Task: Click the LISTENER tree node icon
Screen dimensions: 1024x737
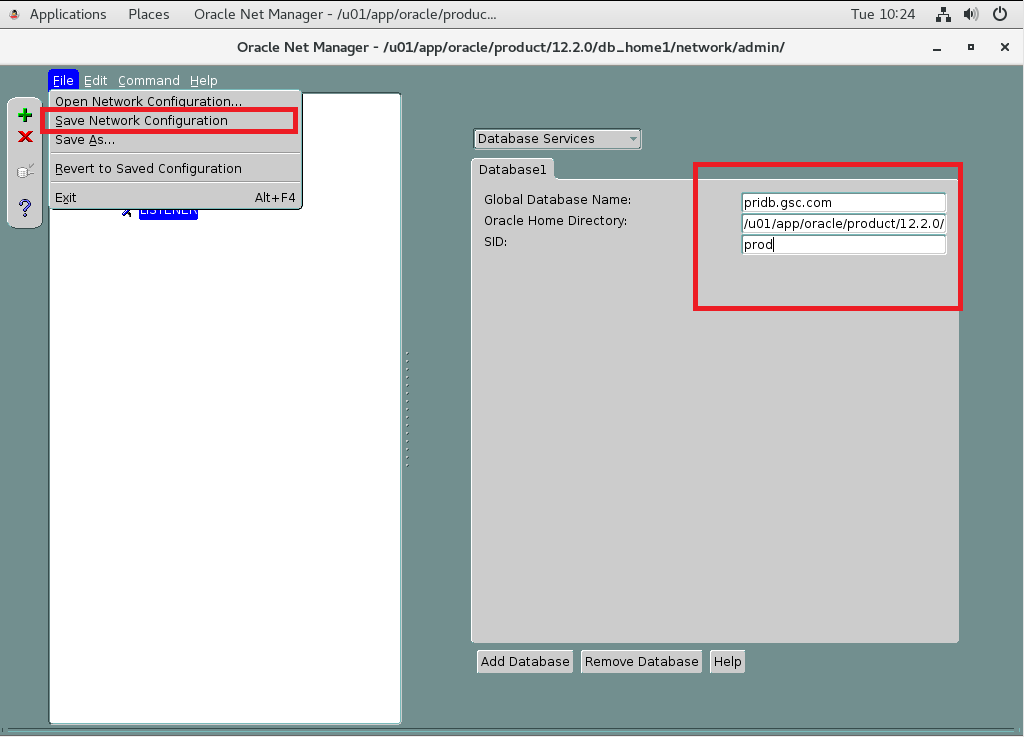Action: pyautogui.click(x=127, y=212)
